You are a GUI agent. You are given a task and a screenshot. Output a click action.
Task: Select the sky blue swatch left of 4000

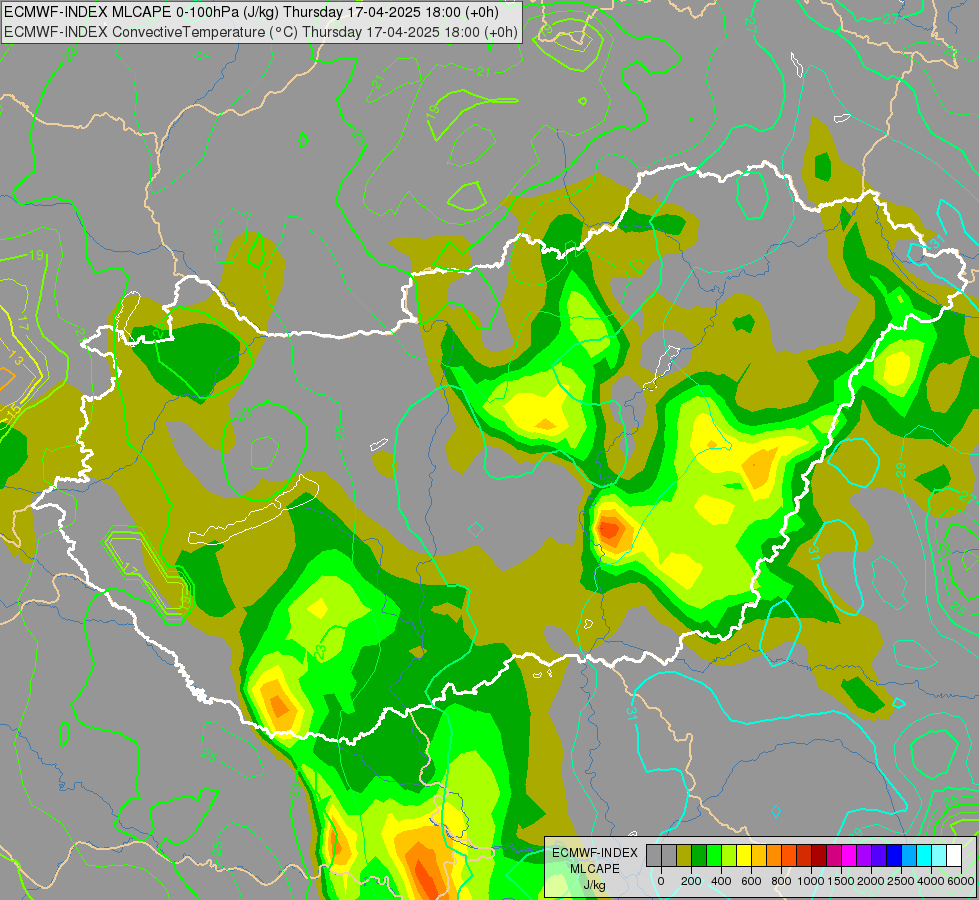910,855
